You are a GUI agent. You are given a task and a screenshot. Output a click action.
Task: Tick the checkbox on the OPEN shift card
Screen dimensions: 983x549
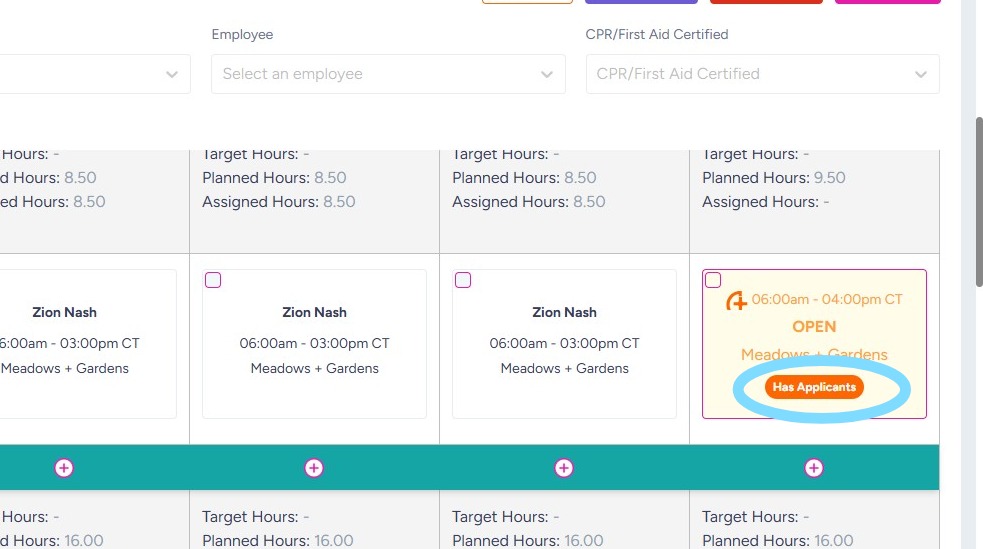(x=713, y=280)
